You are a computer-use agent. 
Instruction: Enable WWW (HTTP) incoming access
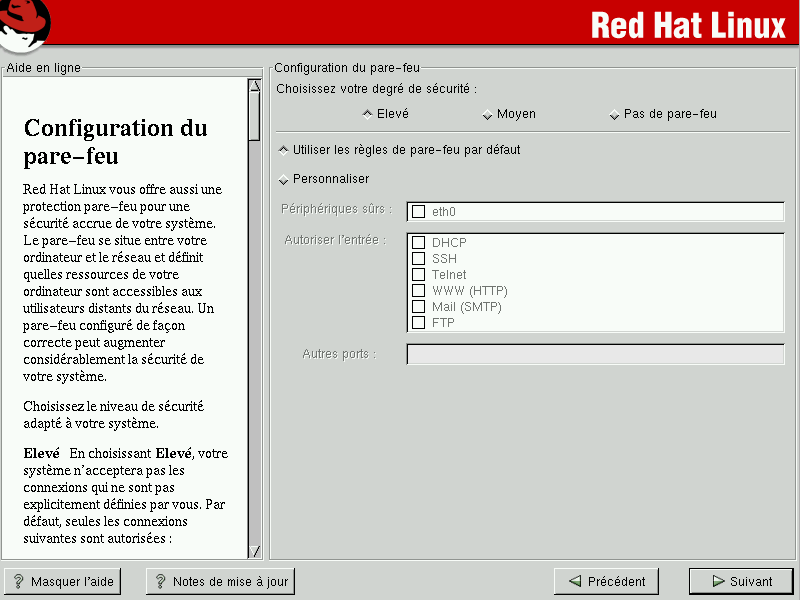(x=419, y=291)
